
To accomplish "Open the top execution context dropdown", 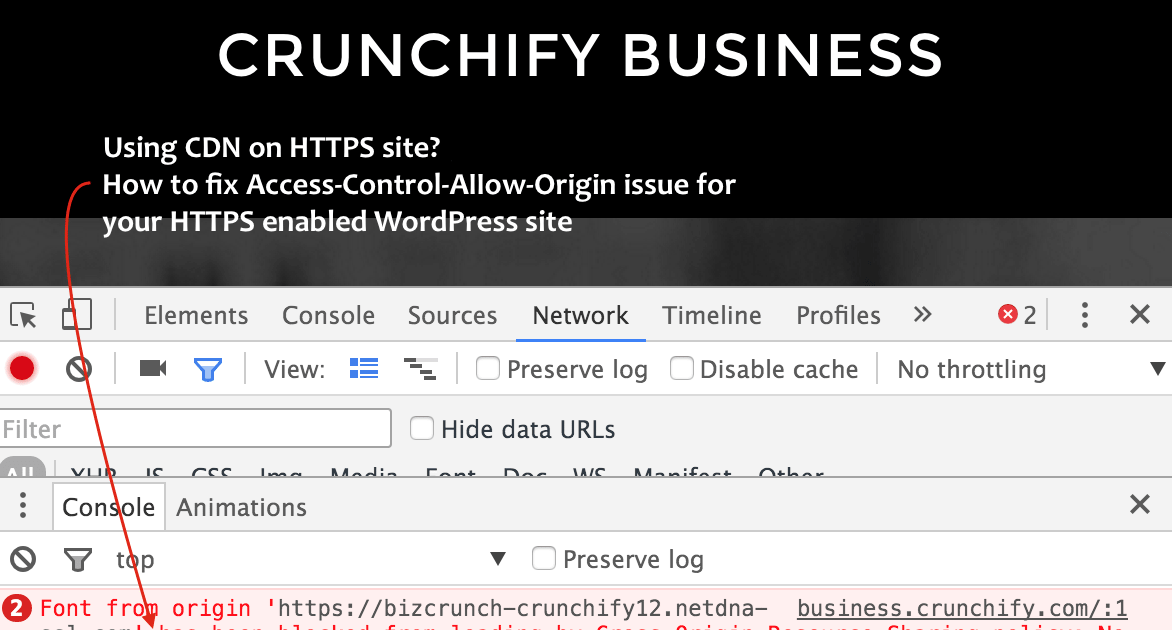I will click(x=310, y=559).
